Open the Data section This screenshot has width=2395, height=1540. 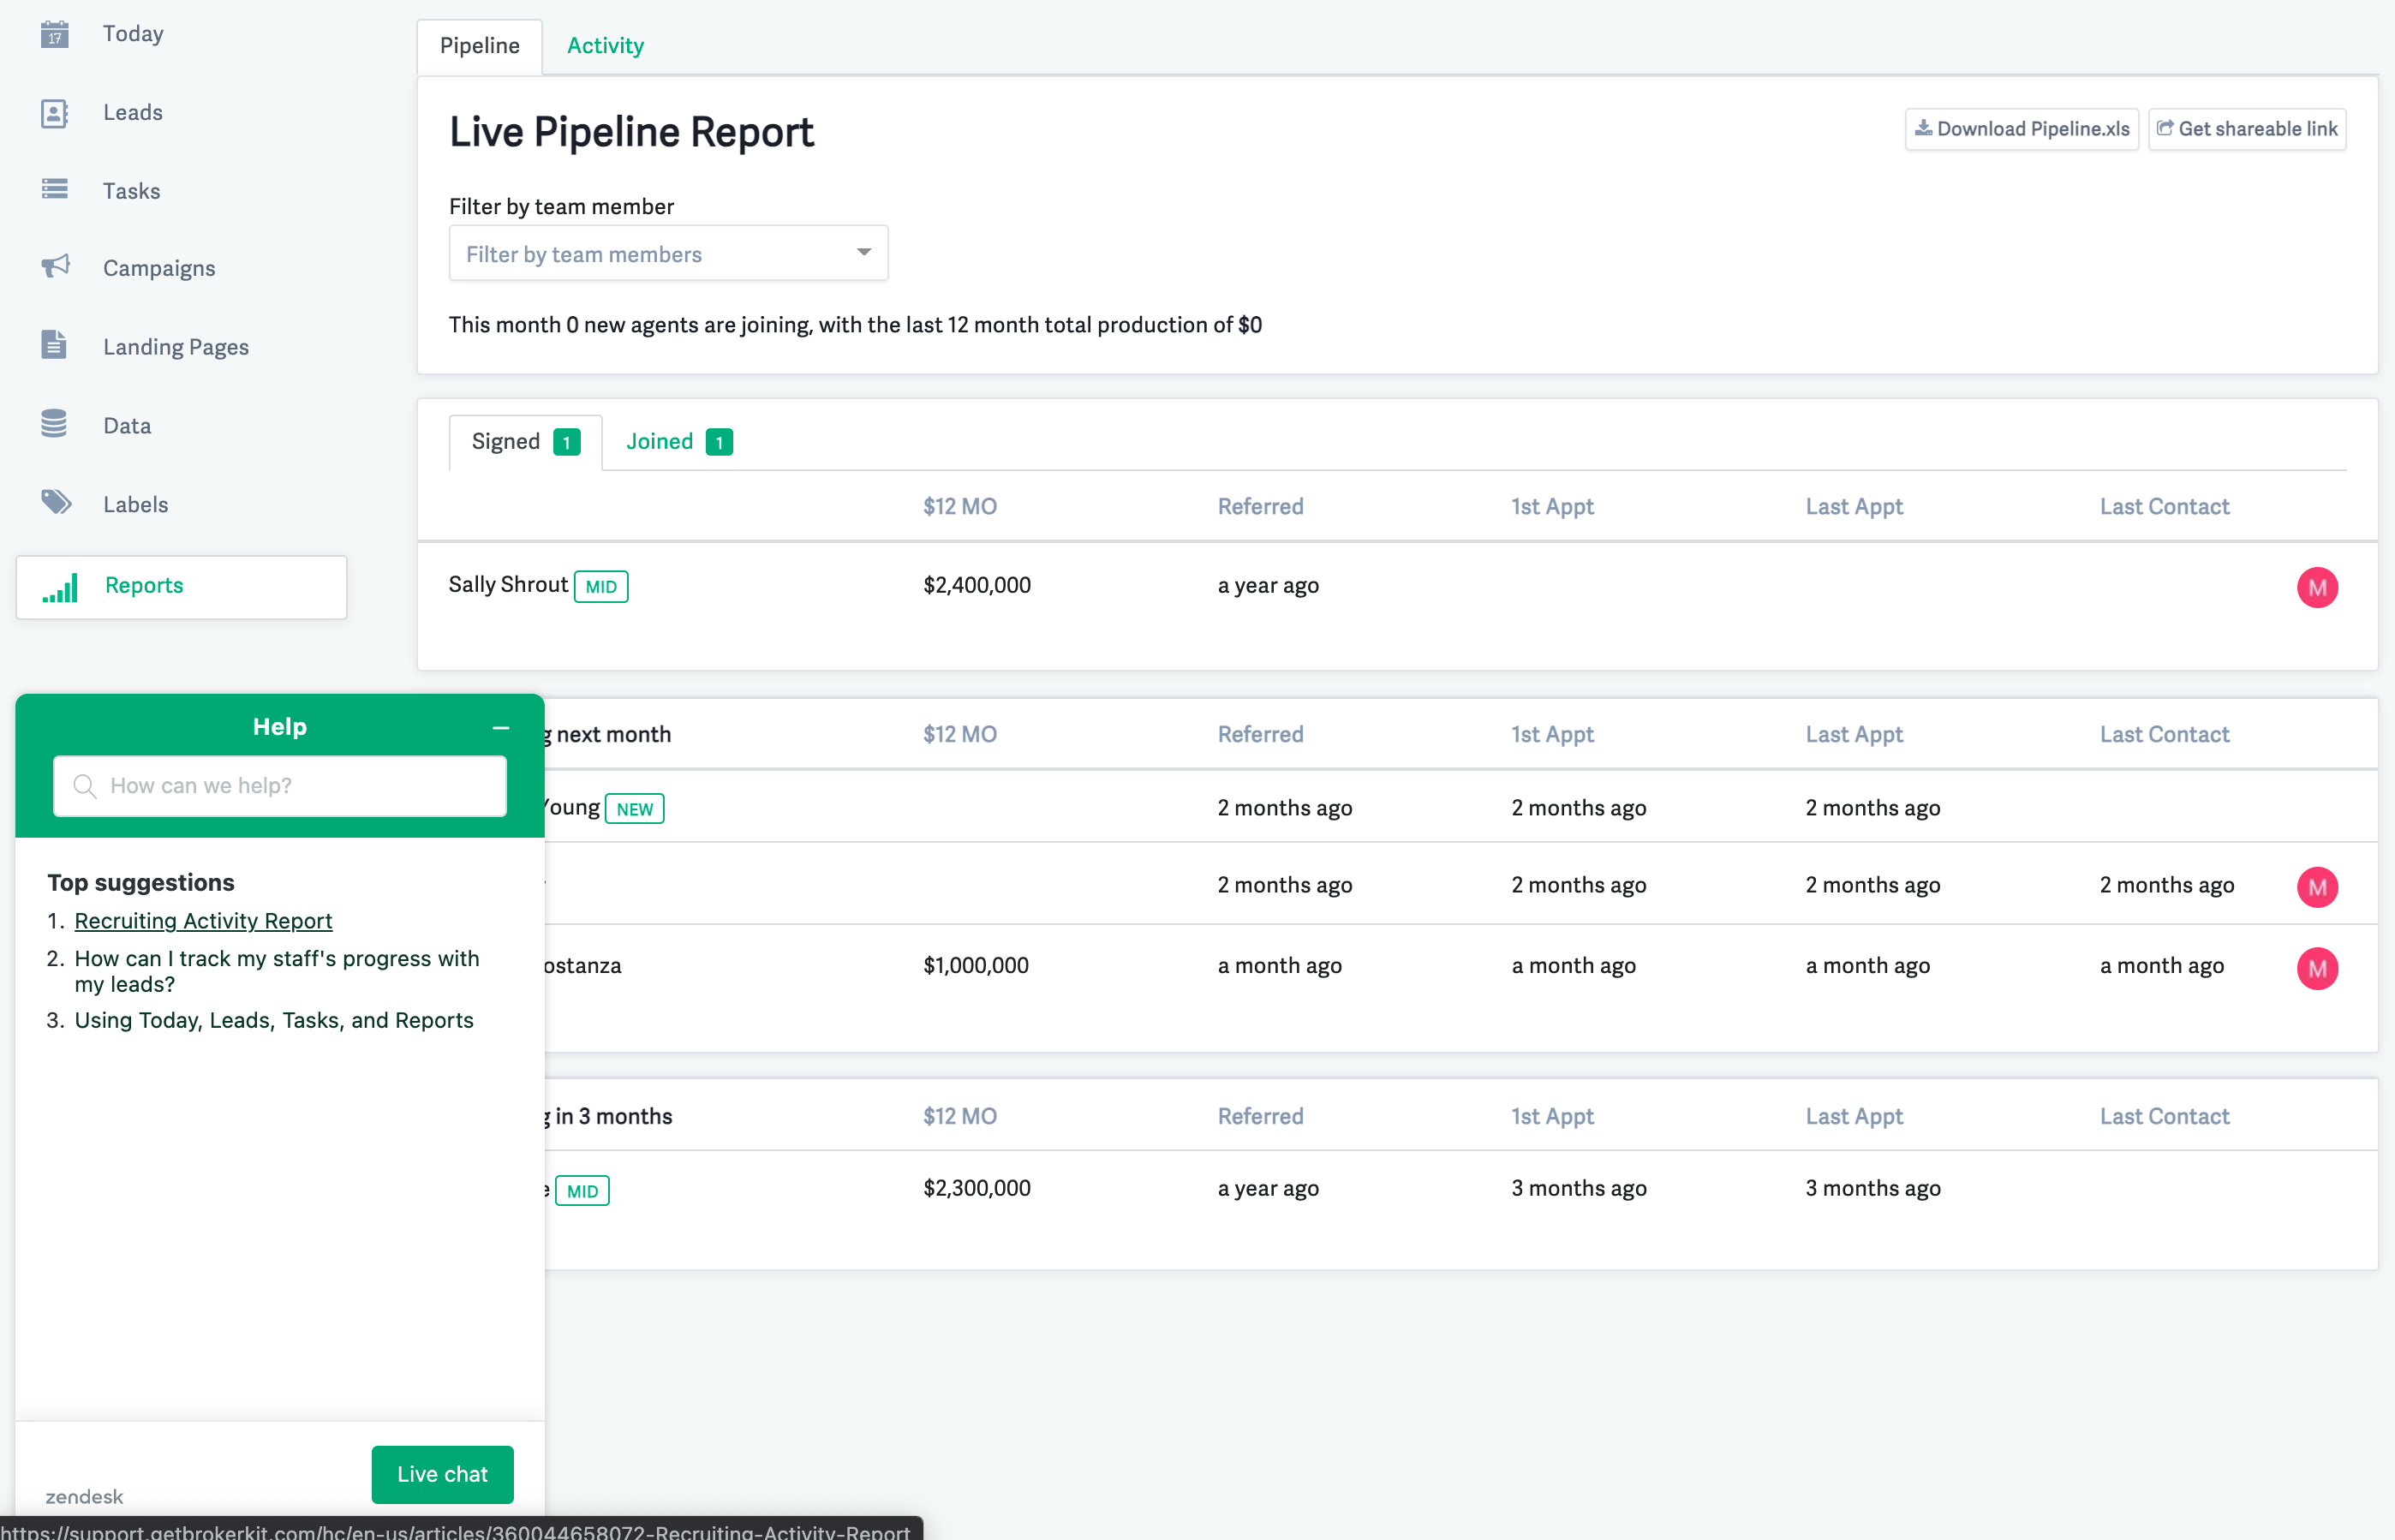[127, 426]
